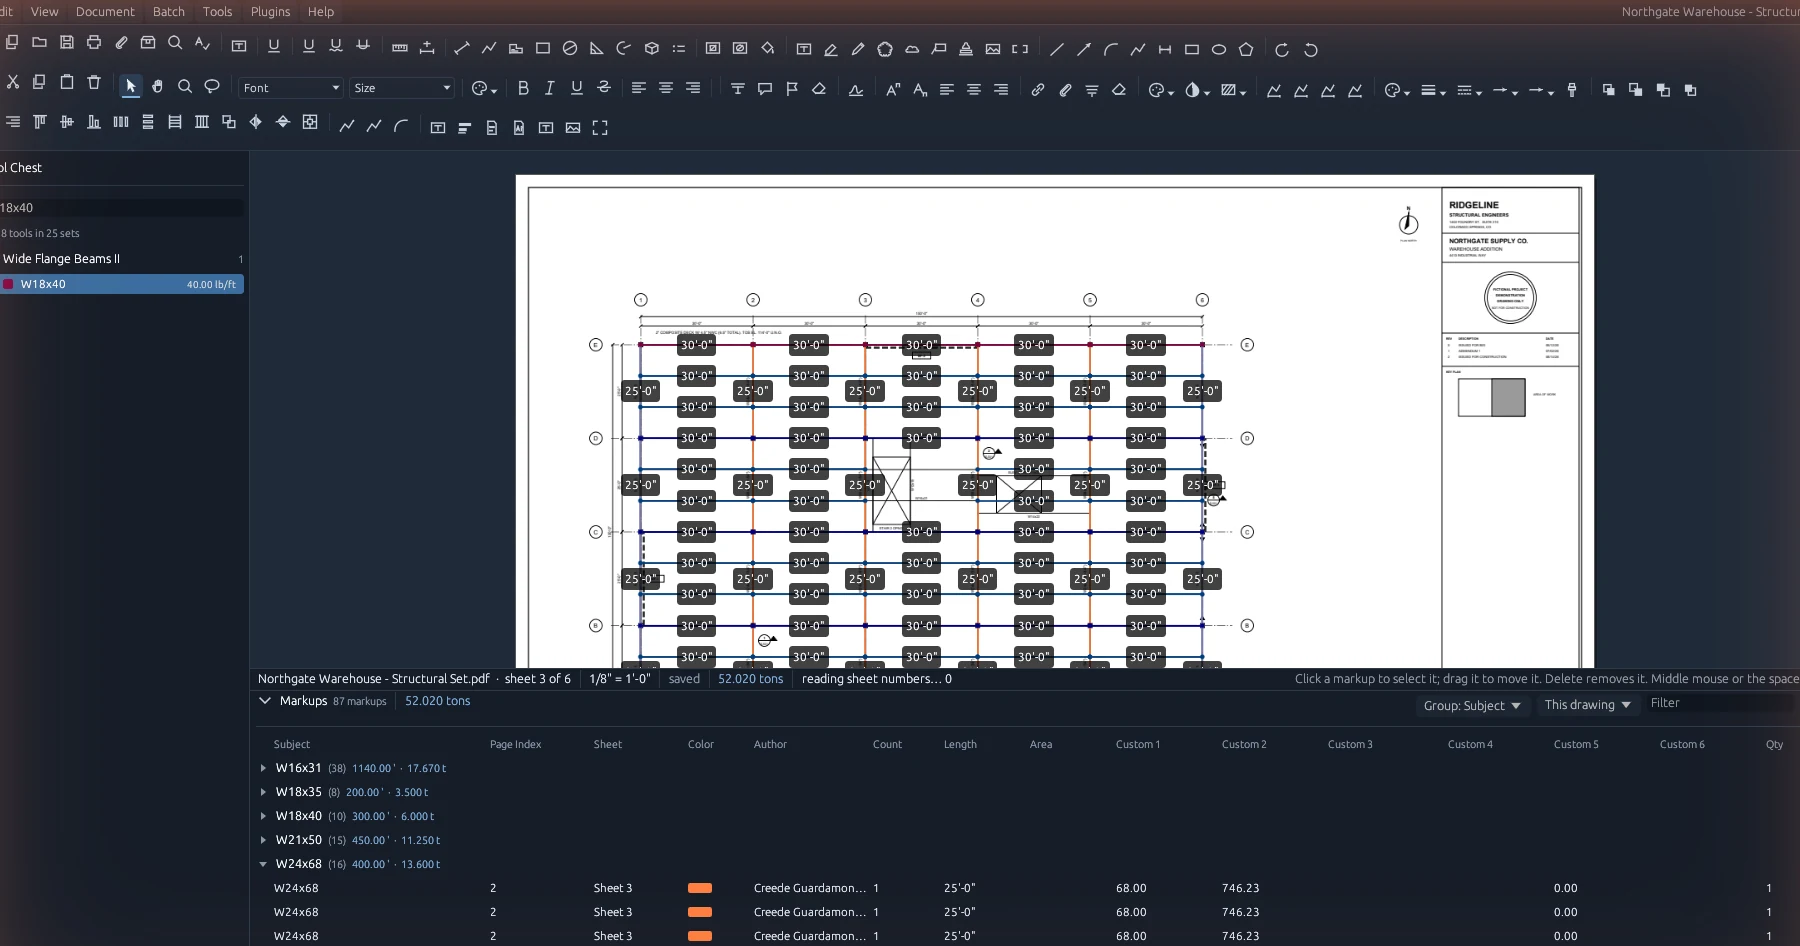The width and height of the screenshot is (1800, 946).
Task: Select the ruler Measurement tool
Action: click(400, 48)
